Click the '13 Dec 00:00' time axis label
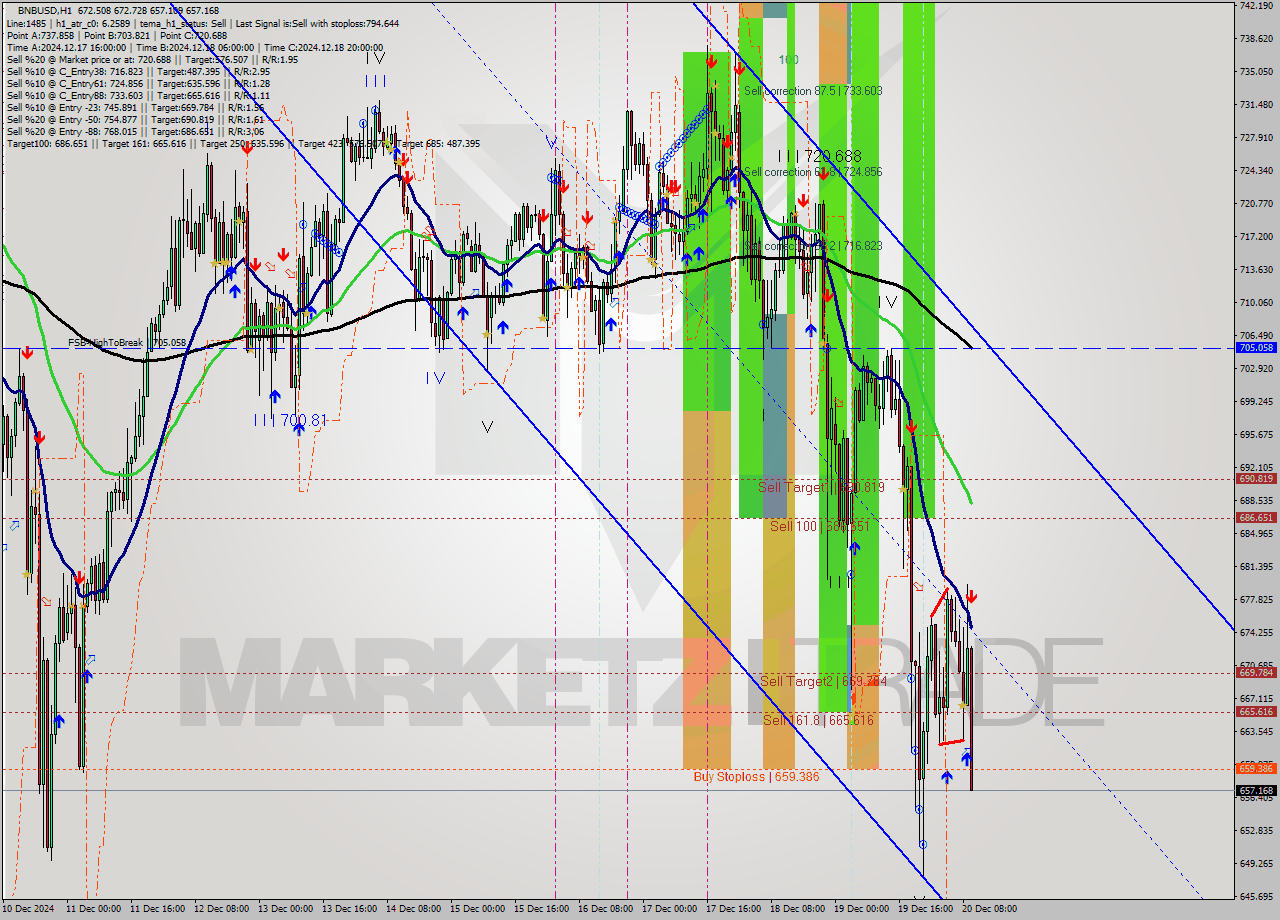This screenshot has height=920, width=1280. pos(285,909)
